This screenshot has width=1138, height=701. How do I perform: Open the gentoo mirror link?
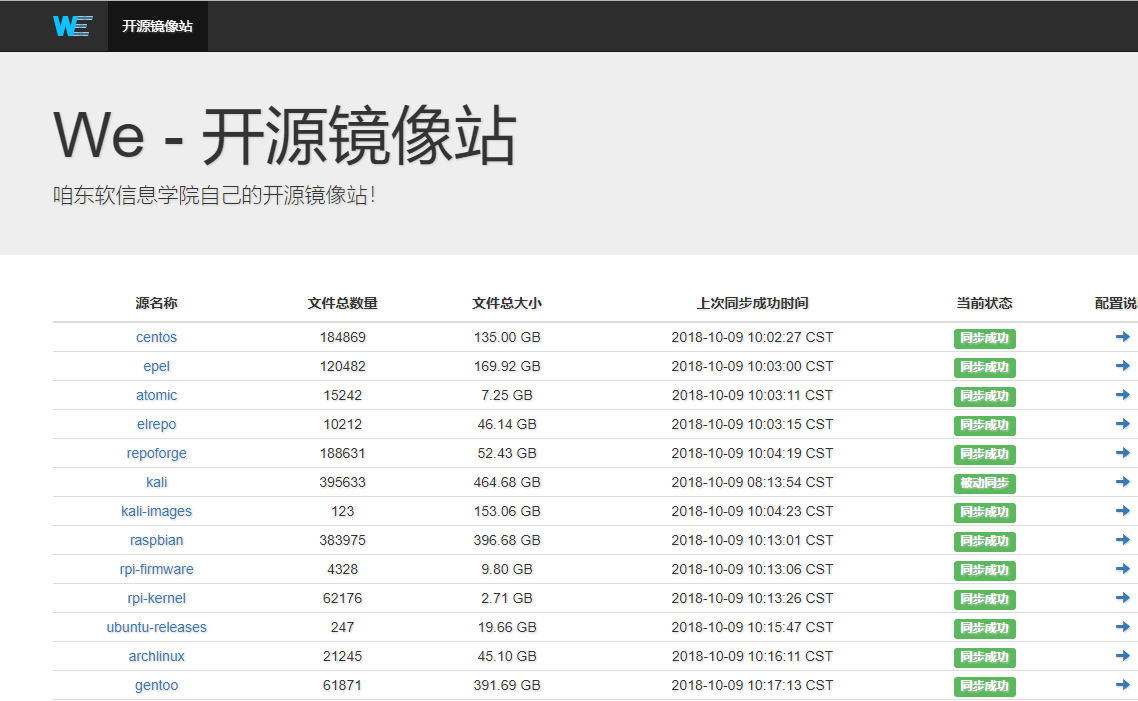click(156, 686)
